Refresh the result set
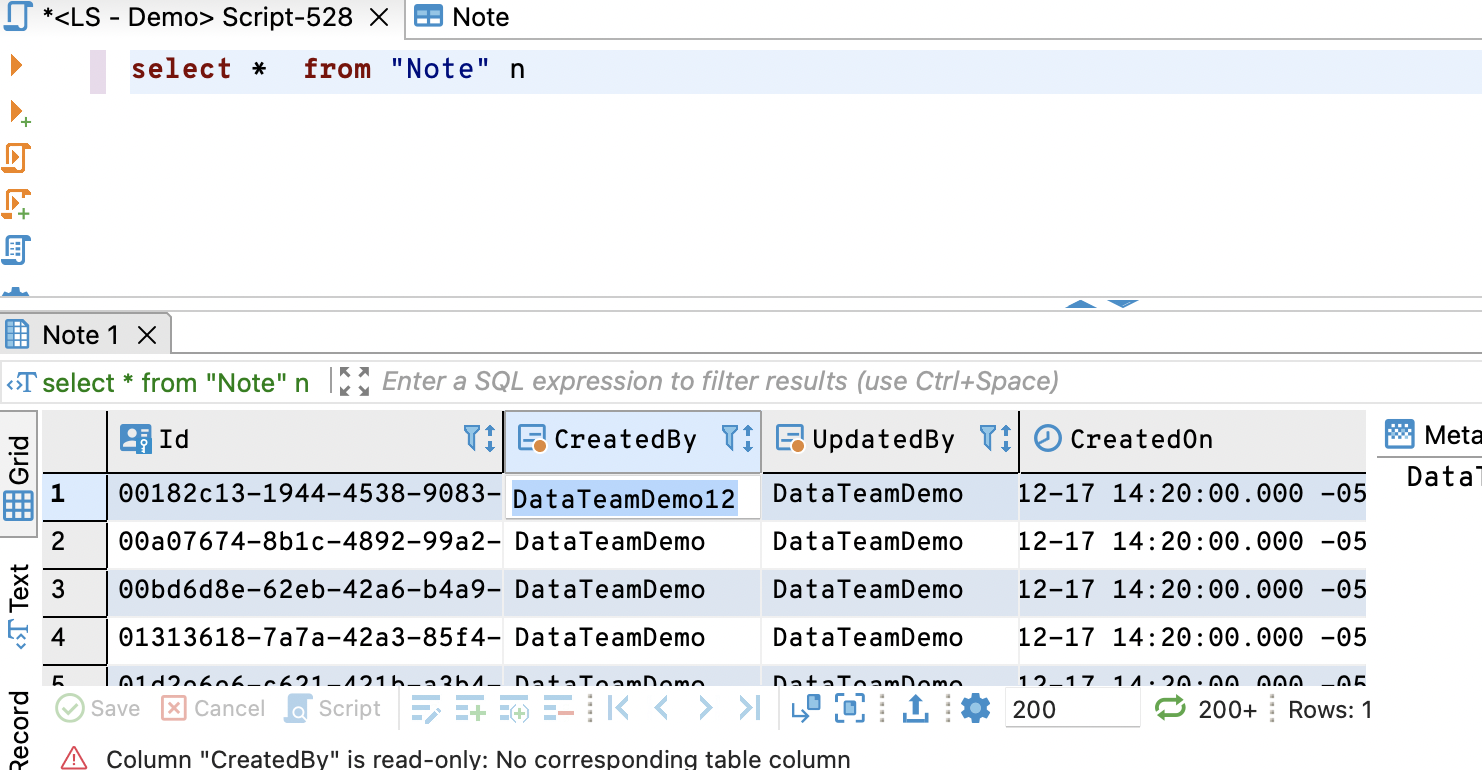 click(1170, 709)
